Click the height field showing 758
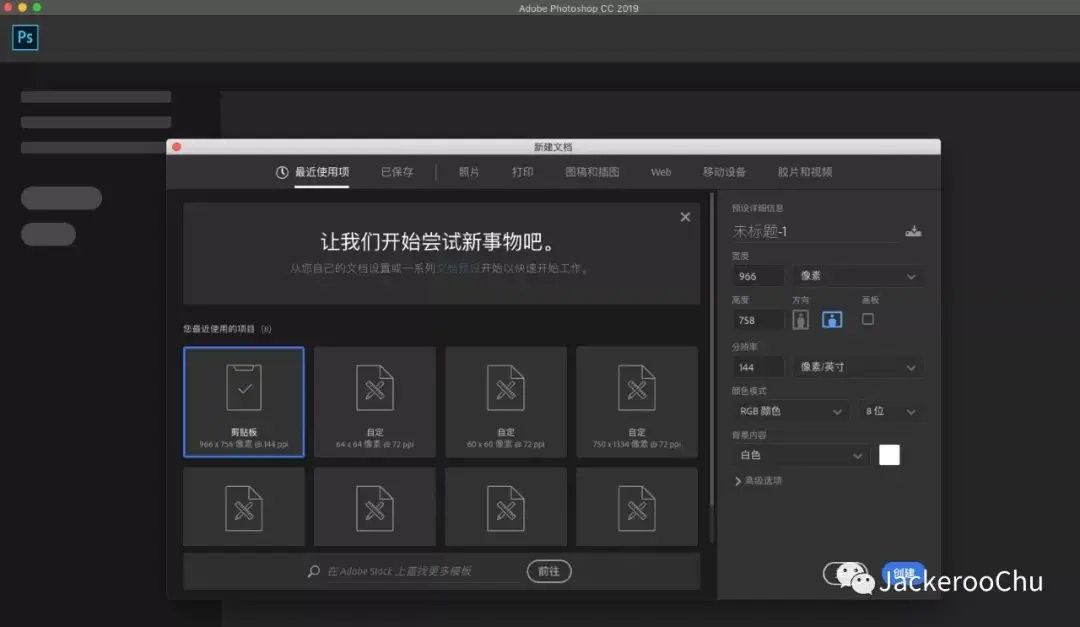 tap(758, 320)
